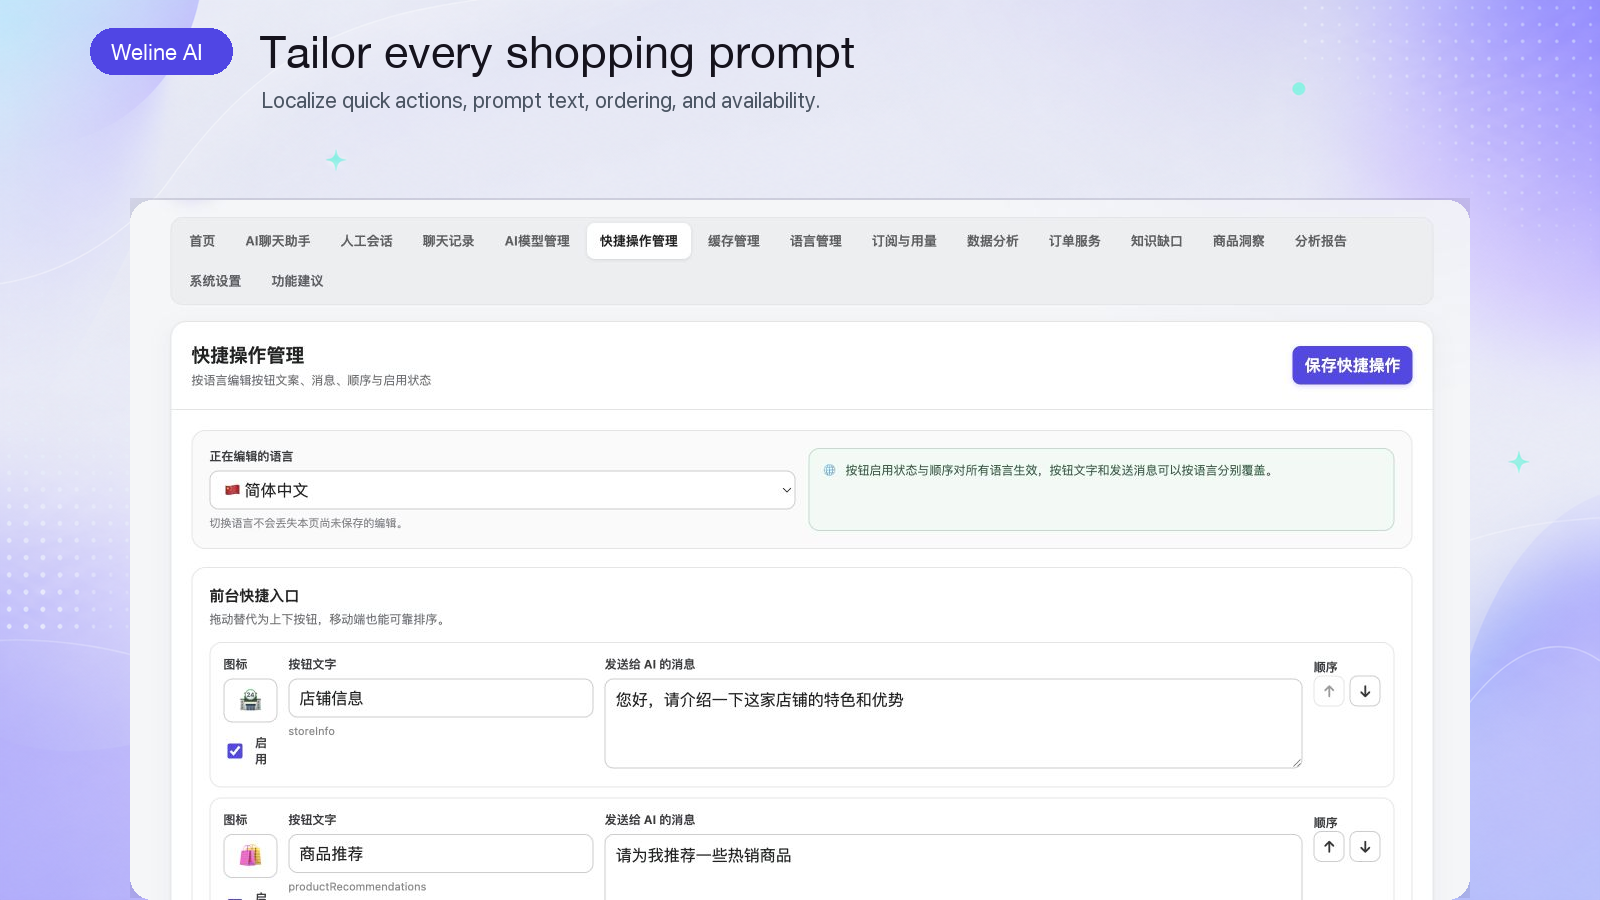Viewport: 1600px width, 900px height.
Task: Move 商品推荐 row up with arrow
Action: pyautogui.click(x=1329, y=847)
